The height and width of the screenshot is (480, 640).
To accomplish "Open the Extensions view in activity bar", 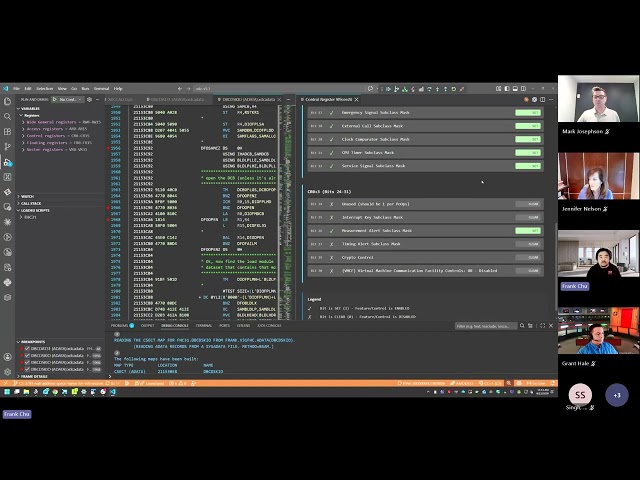I will [x=7, y=132].
